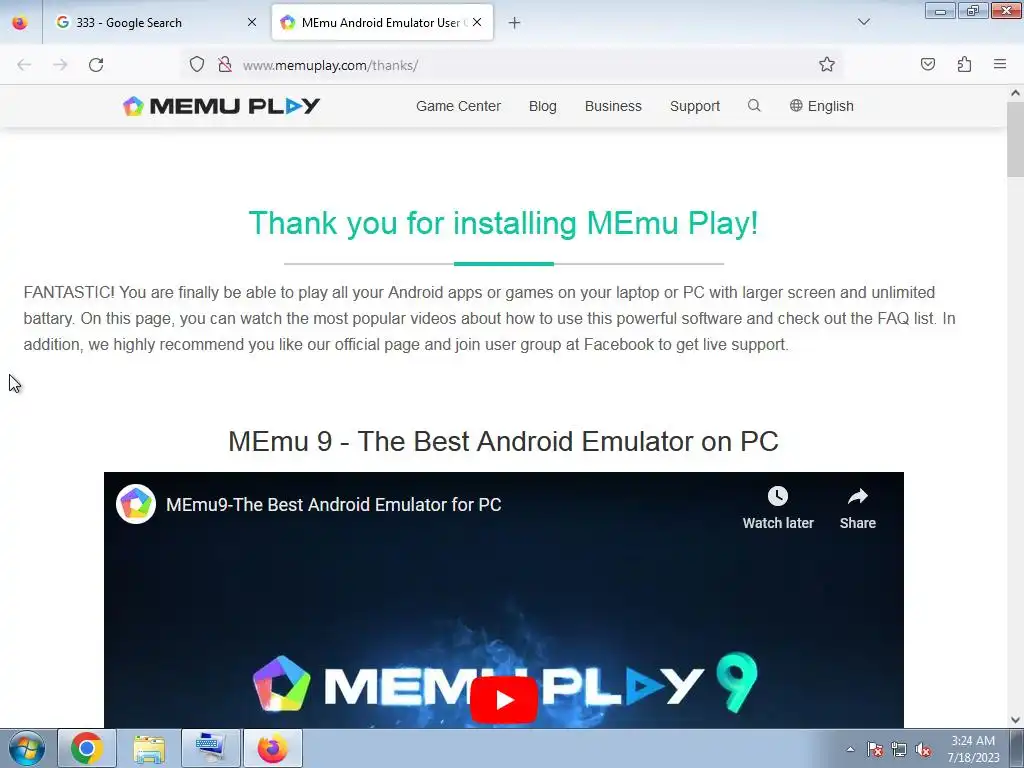Open the list all tabs chevron
This screenshot has width=1024, height=768.
(x=863, y=22)
